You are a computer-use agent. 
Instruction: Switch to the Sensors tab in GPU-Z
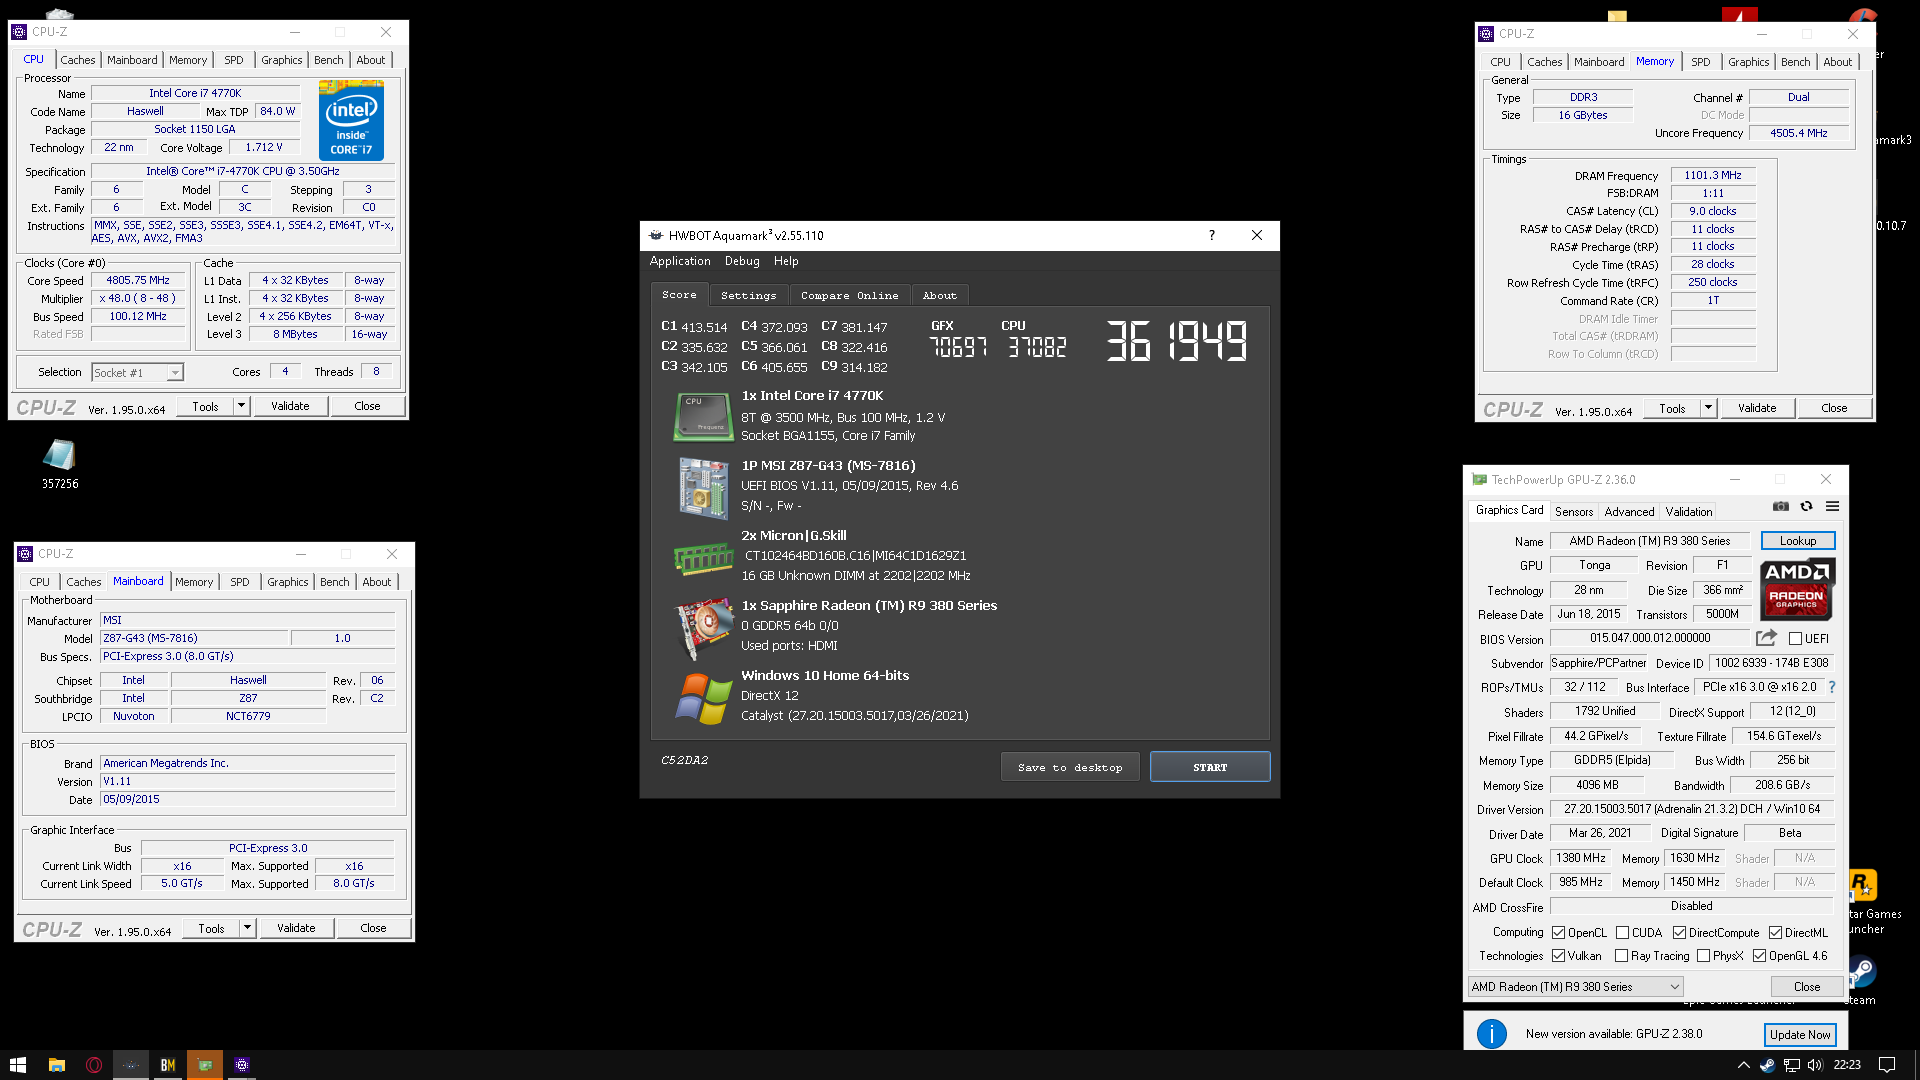[x=1574, y=512]
